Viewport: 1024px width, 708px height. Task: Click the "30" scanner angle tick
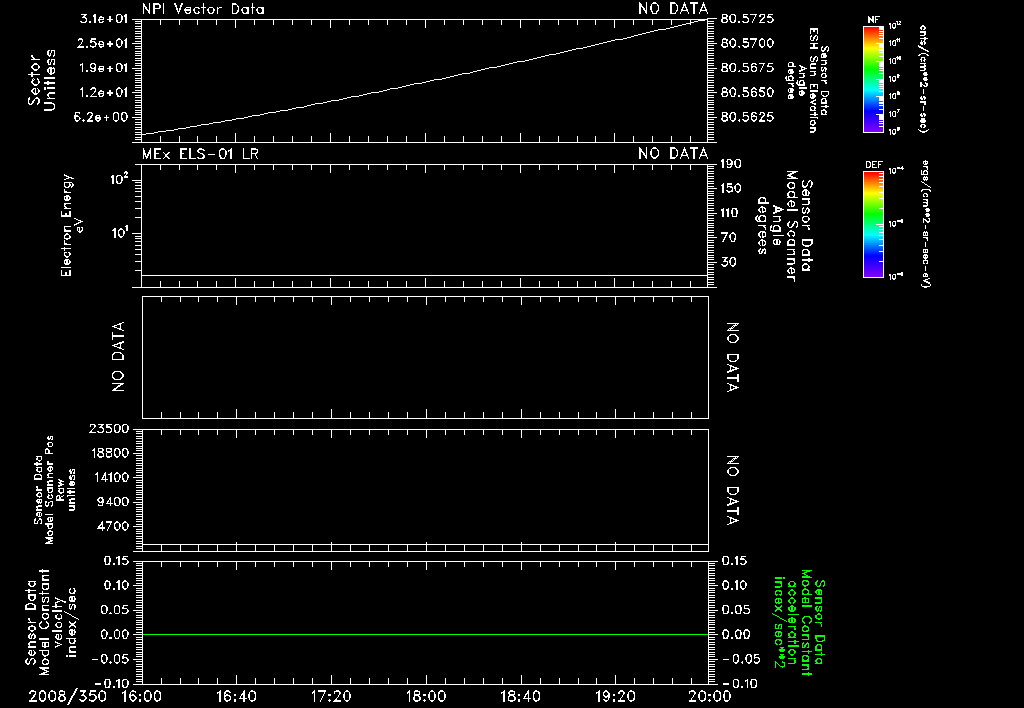click(x=728, y=262)
